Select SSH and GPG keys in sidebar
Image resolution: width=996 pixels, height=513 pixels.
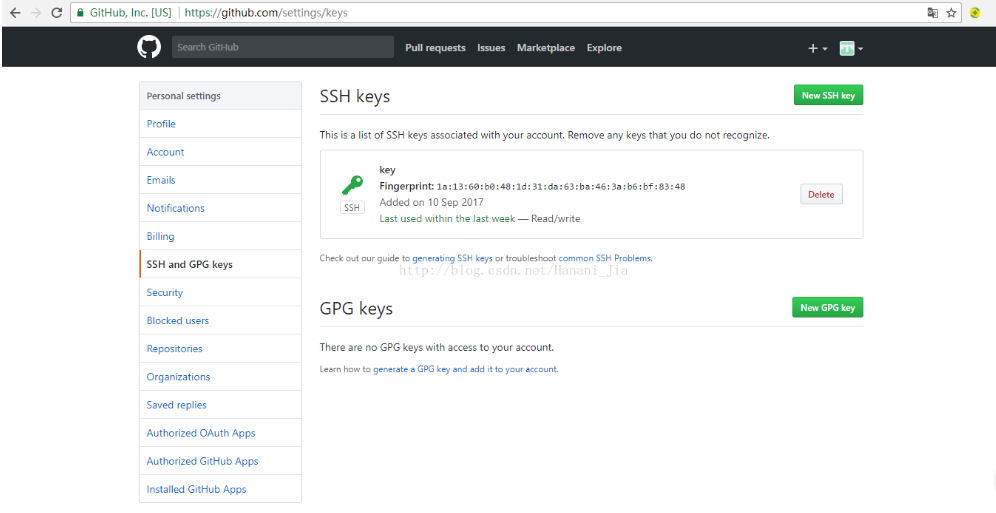point(220,264)
